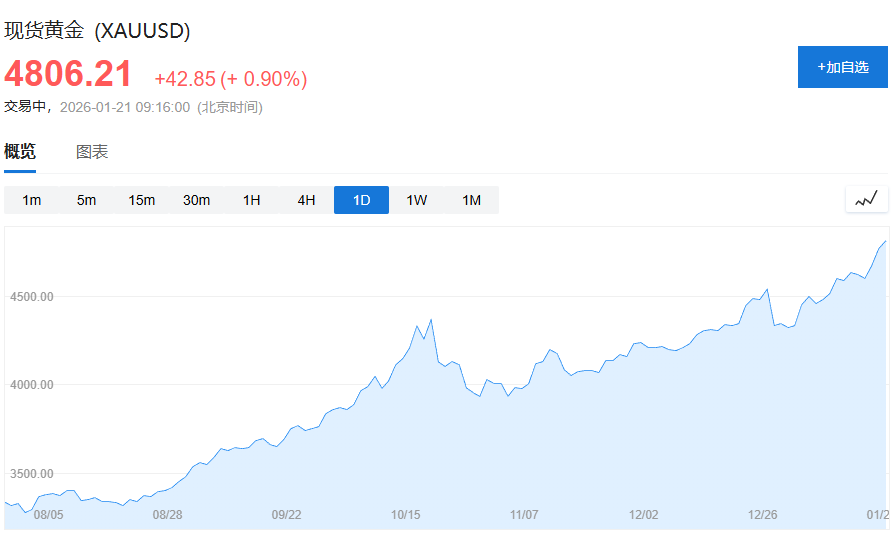Choose the 1W weekly interval
Image resolution: width=892 pixels, height=535 pixels.
point(416,200)
